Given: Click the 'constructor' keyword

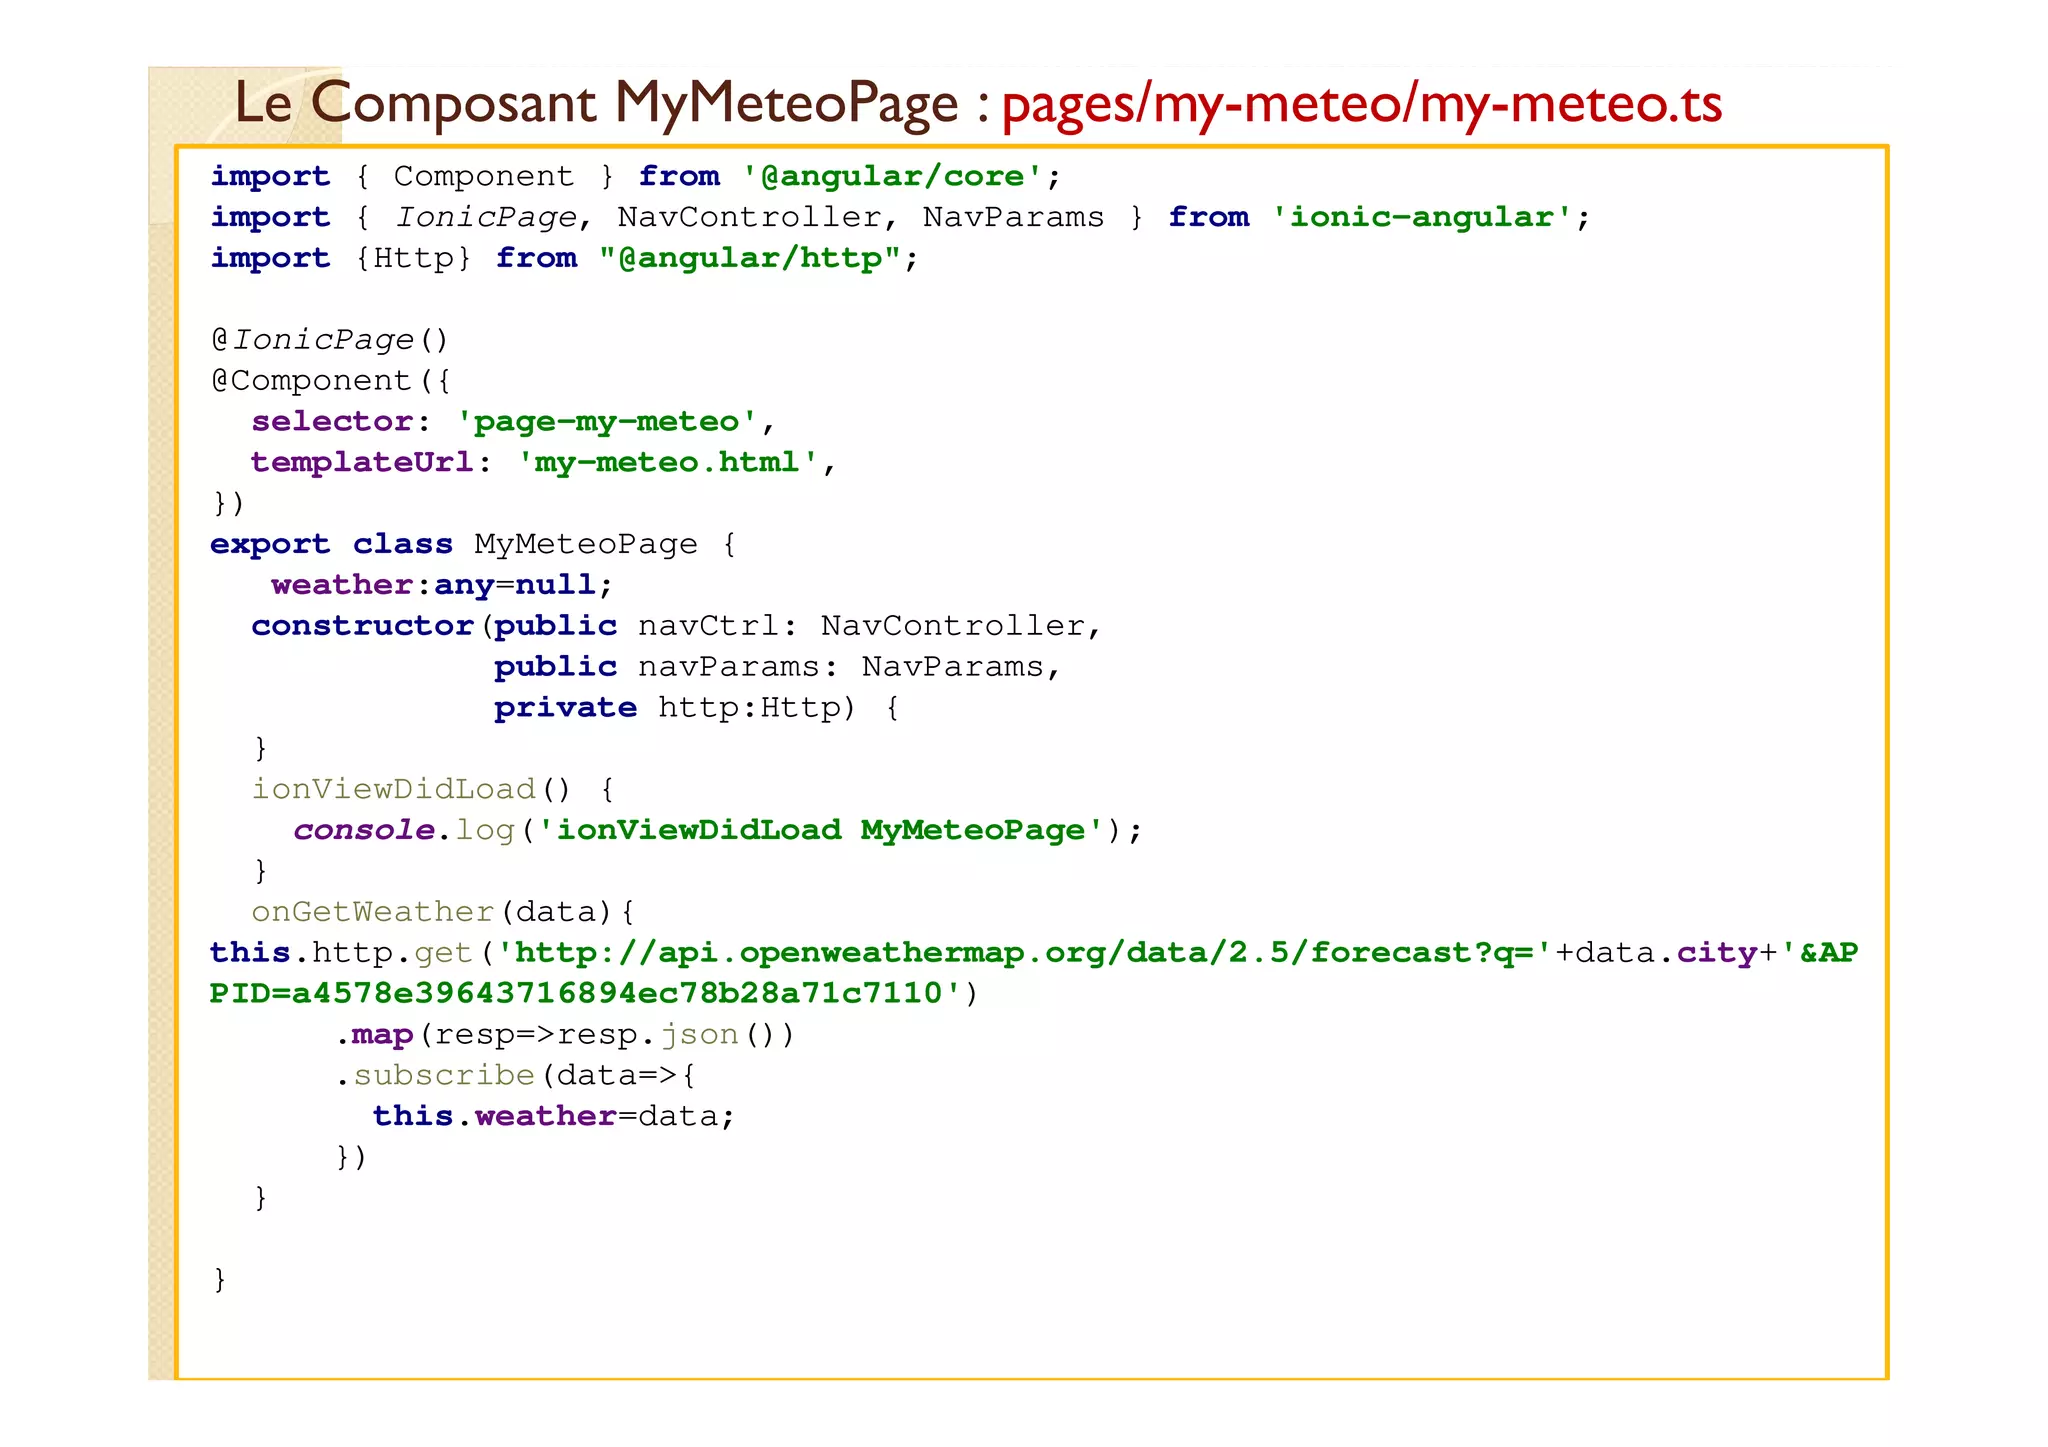Looking at the screenshot, I should pyautogui.click(x=362, y=626).
